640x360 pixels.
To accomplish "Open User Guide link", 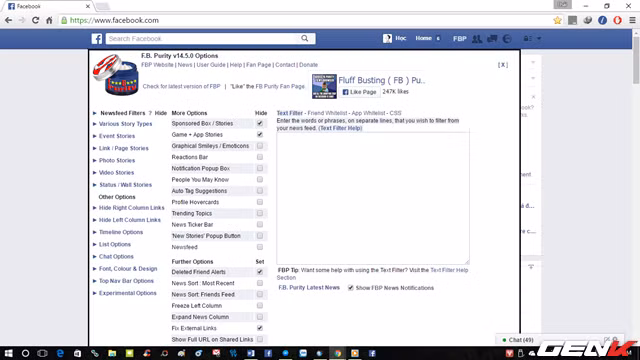I will point(211,65).
